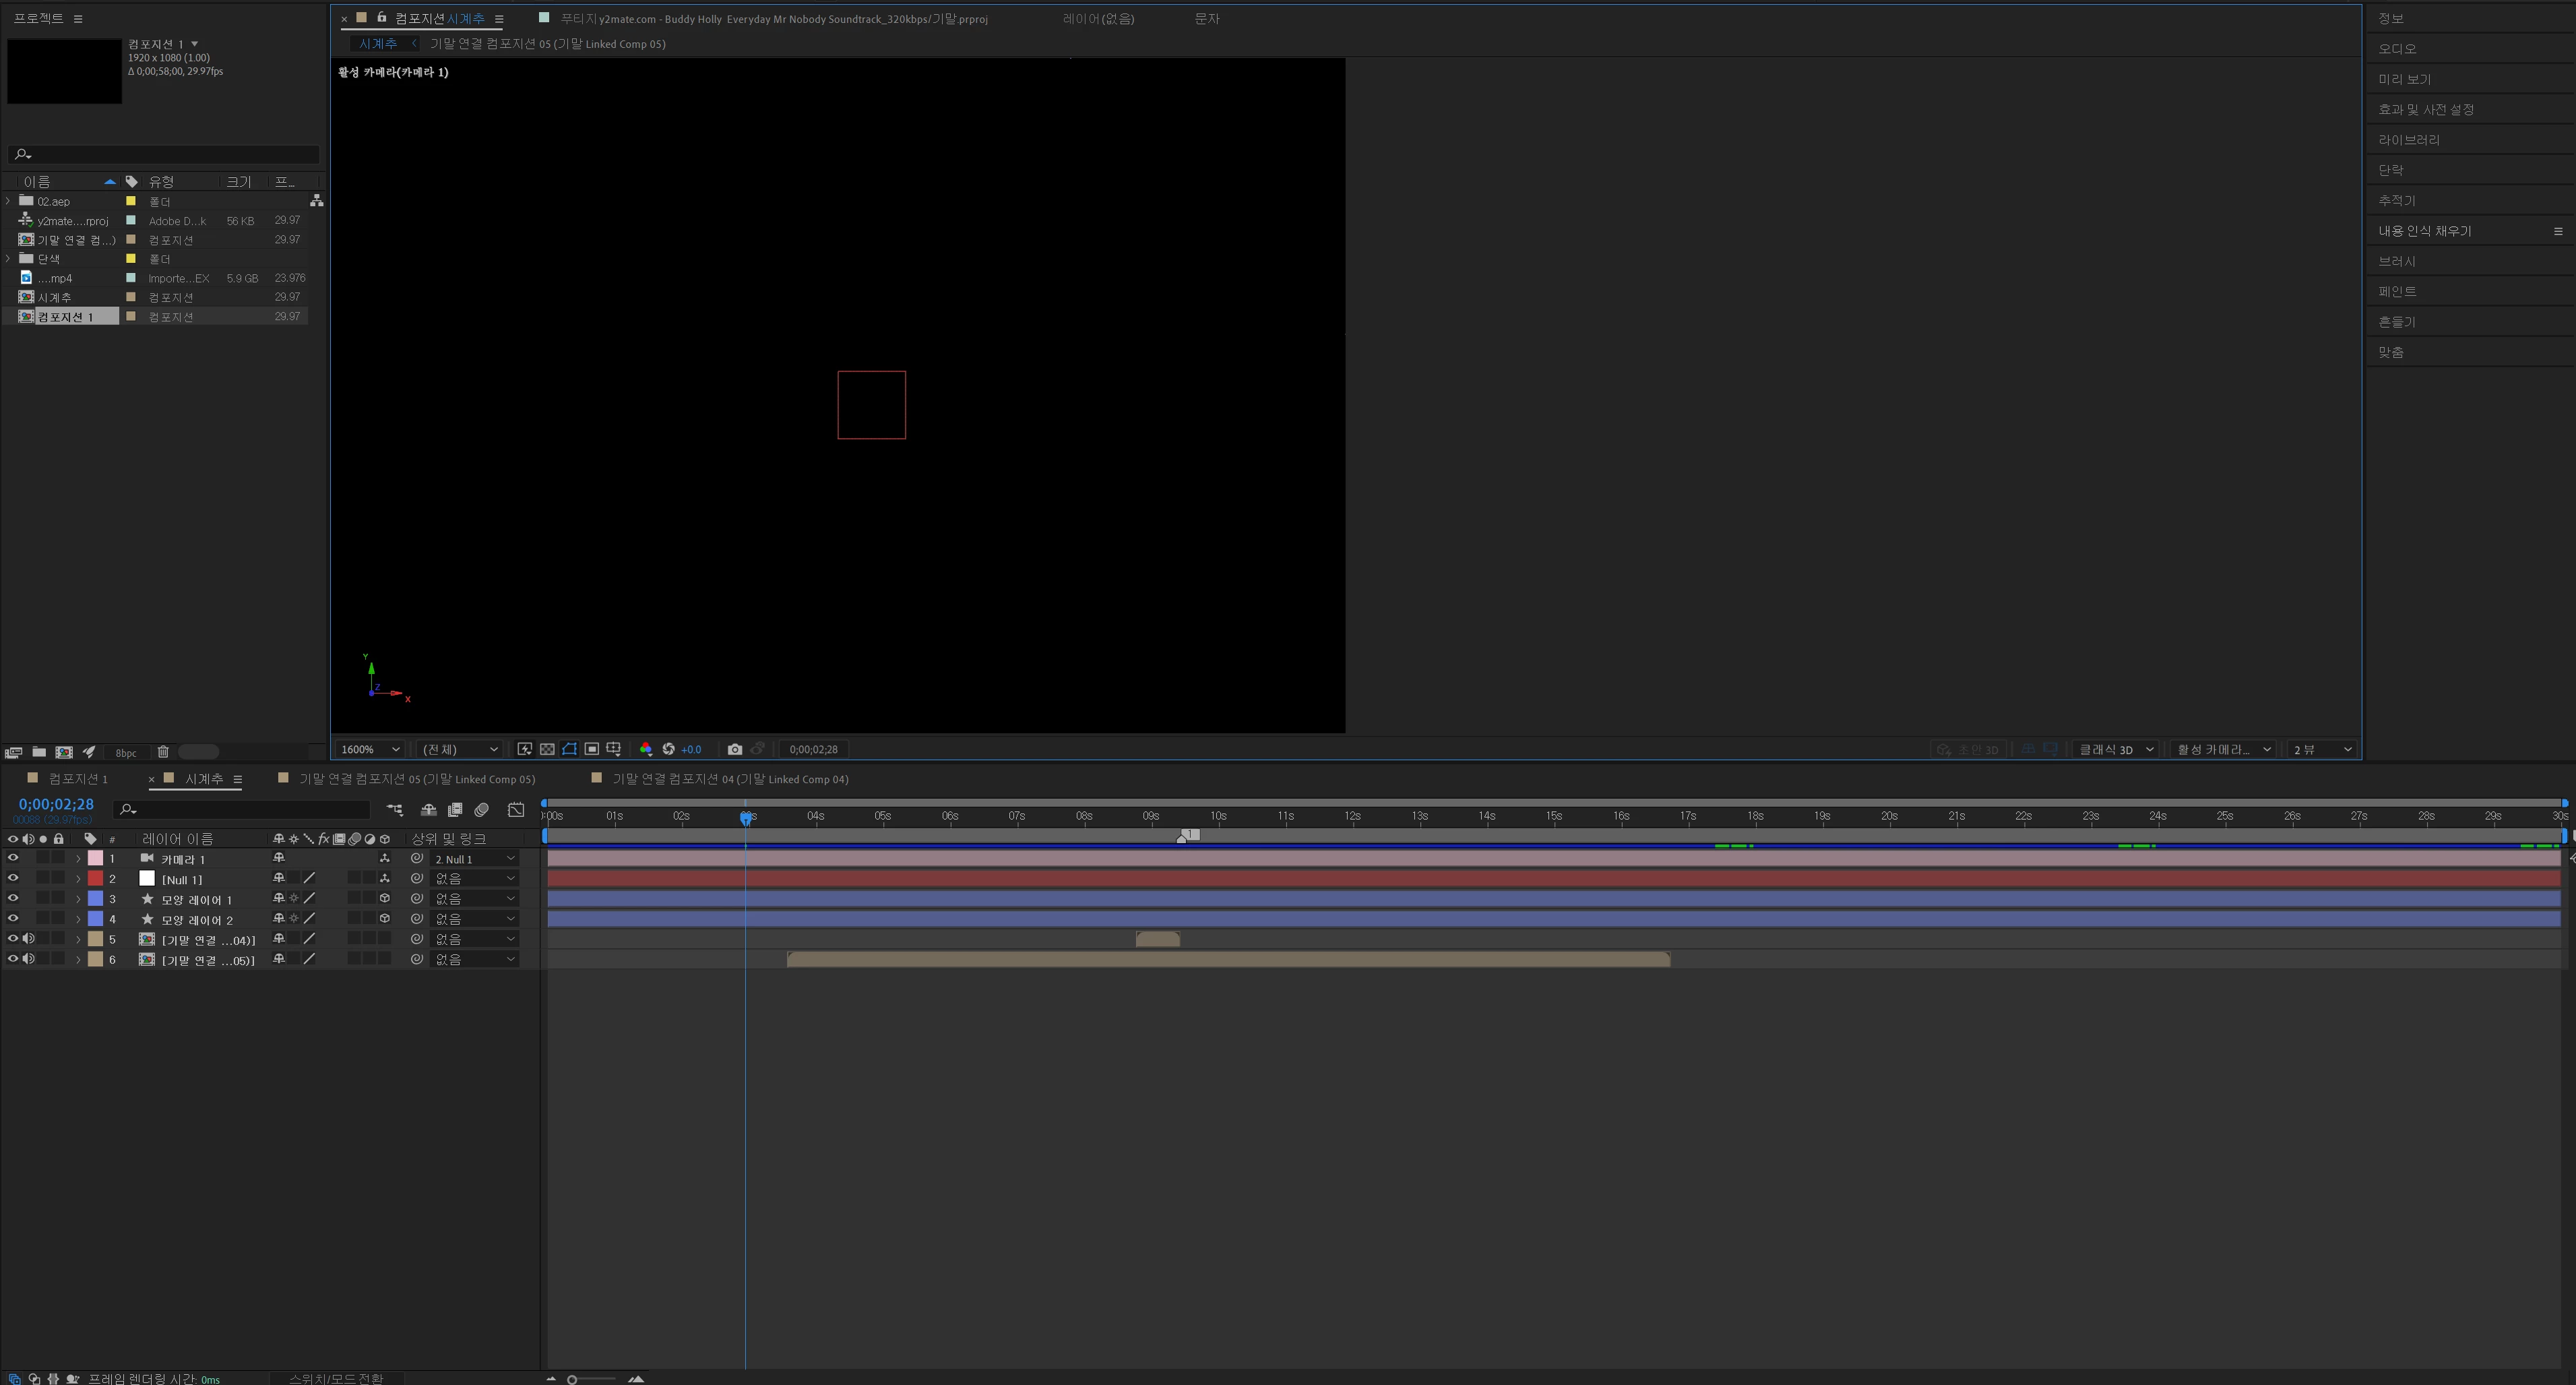Open the Graph Editor in the timeline
Screen dimensions: 2576x1385
point(516,809)
